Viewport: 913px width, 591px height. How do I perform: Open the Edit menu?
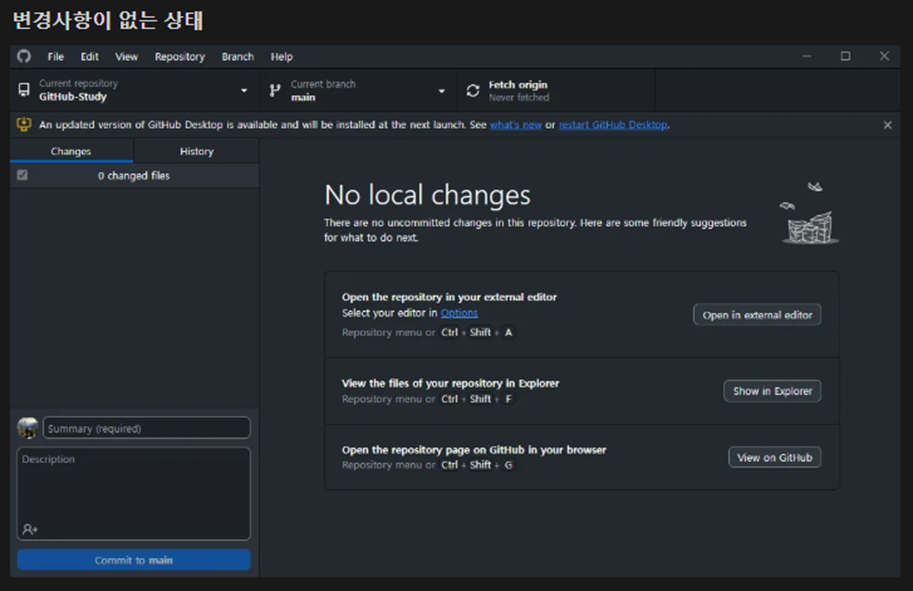[x=89, y=56]
